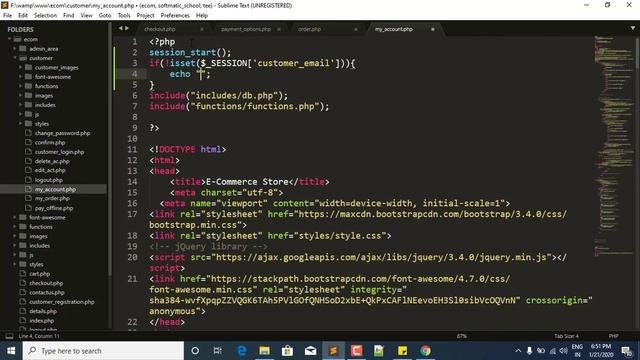Click Tab Size: 4 in status bar
The height and width of the screenshot is (360, 640).
567,336
